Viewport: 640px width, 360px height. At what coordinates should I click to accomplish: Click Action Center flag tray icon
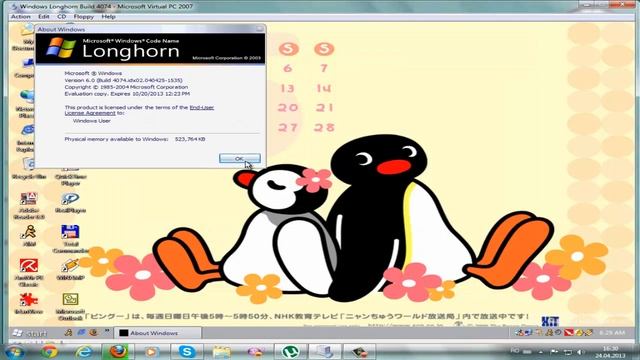(554, 351)
